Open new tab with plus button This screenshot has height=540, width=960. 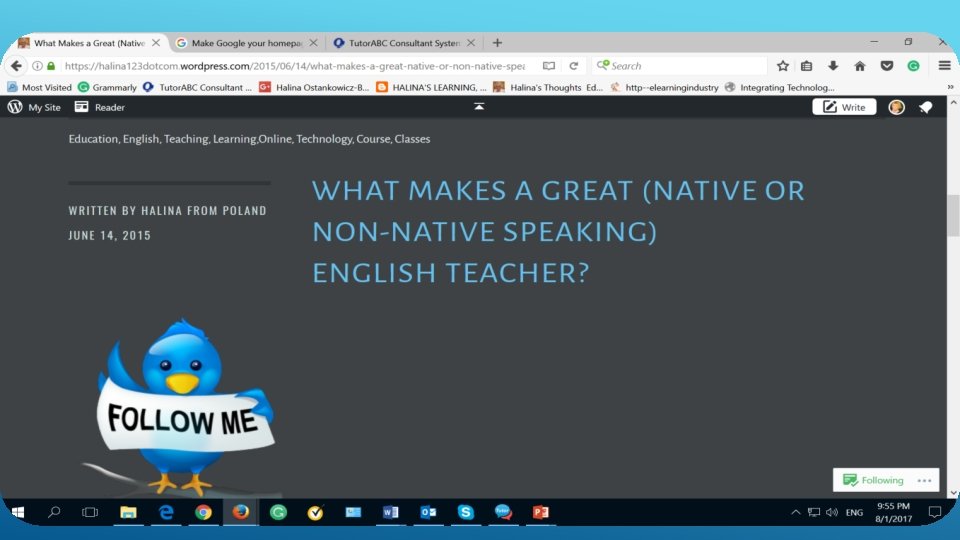point(497,43)
